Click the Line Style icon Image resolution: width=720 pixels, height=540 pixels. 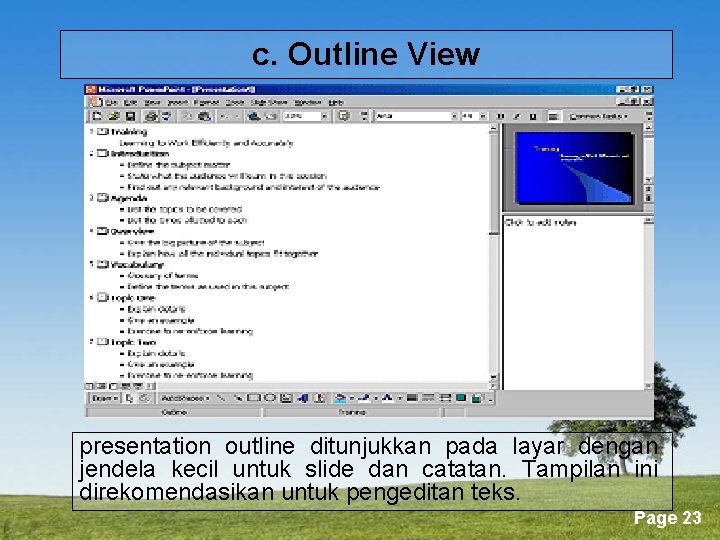pos(412,398)
